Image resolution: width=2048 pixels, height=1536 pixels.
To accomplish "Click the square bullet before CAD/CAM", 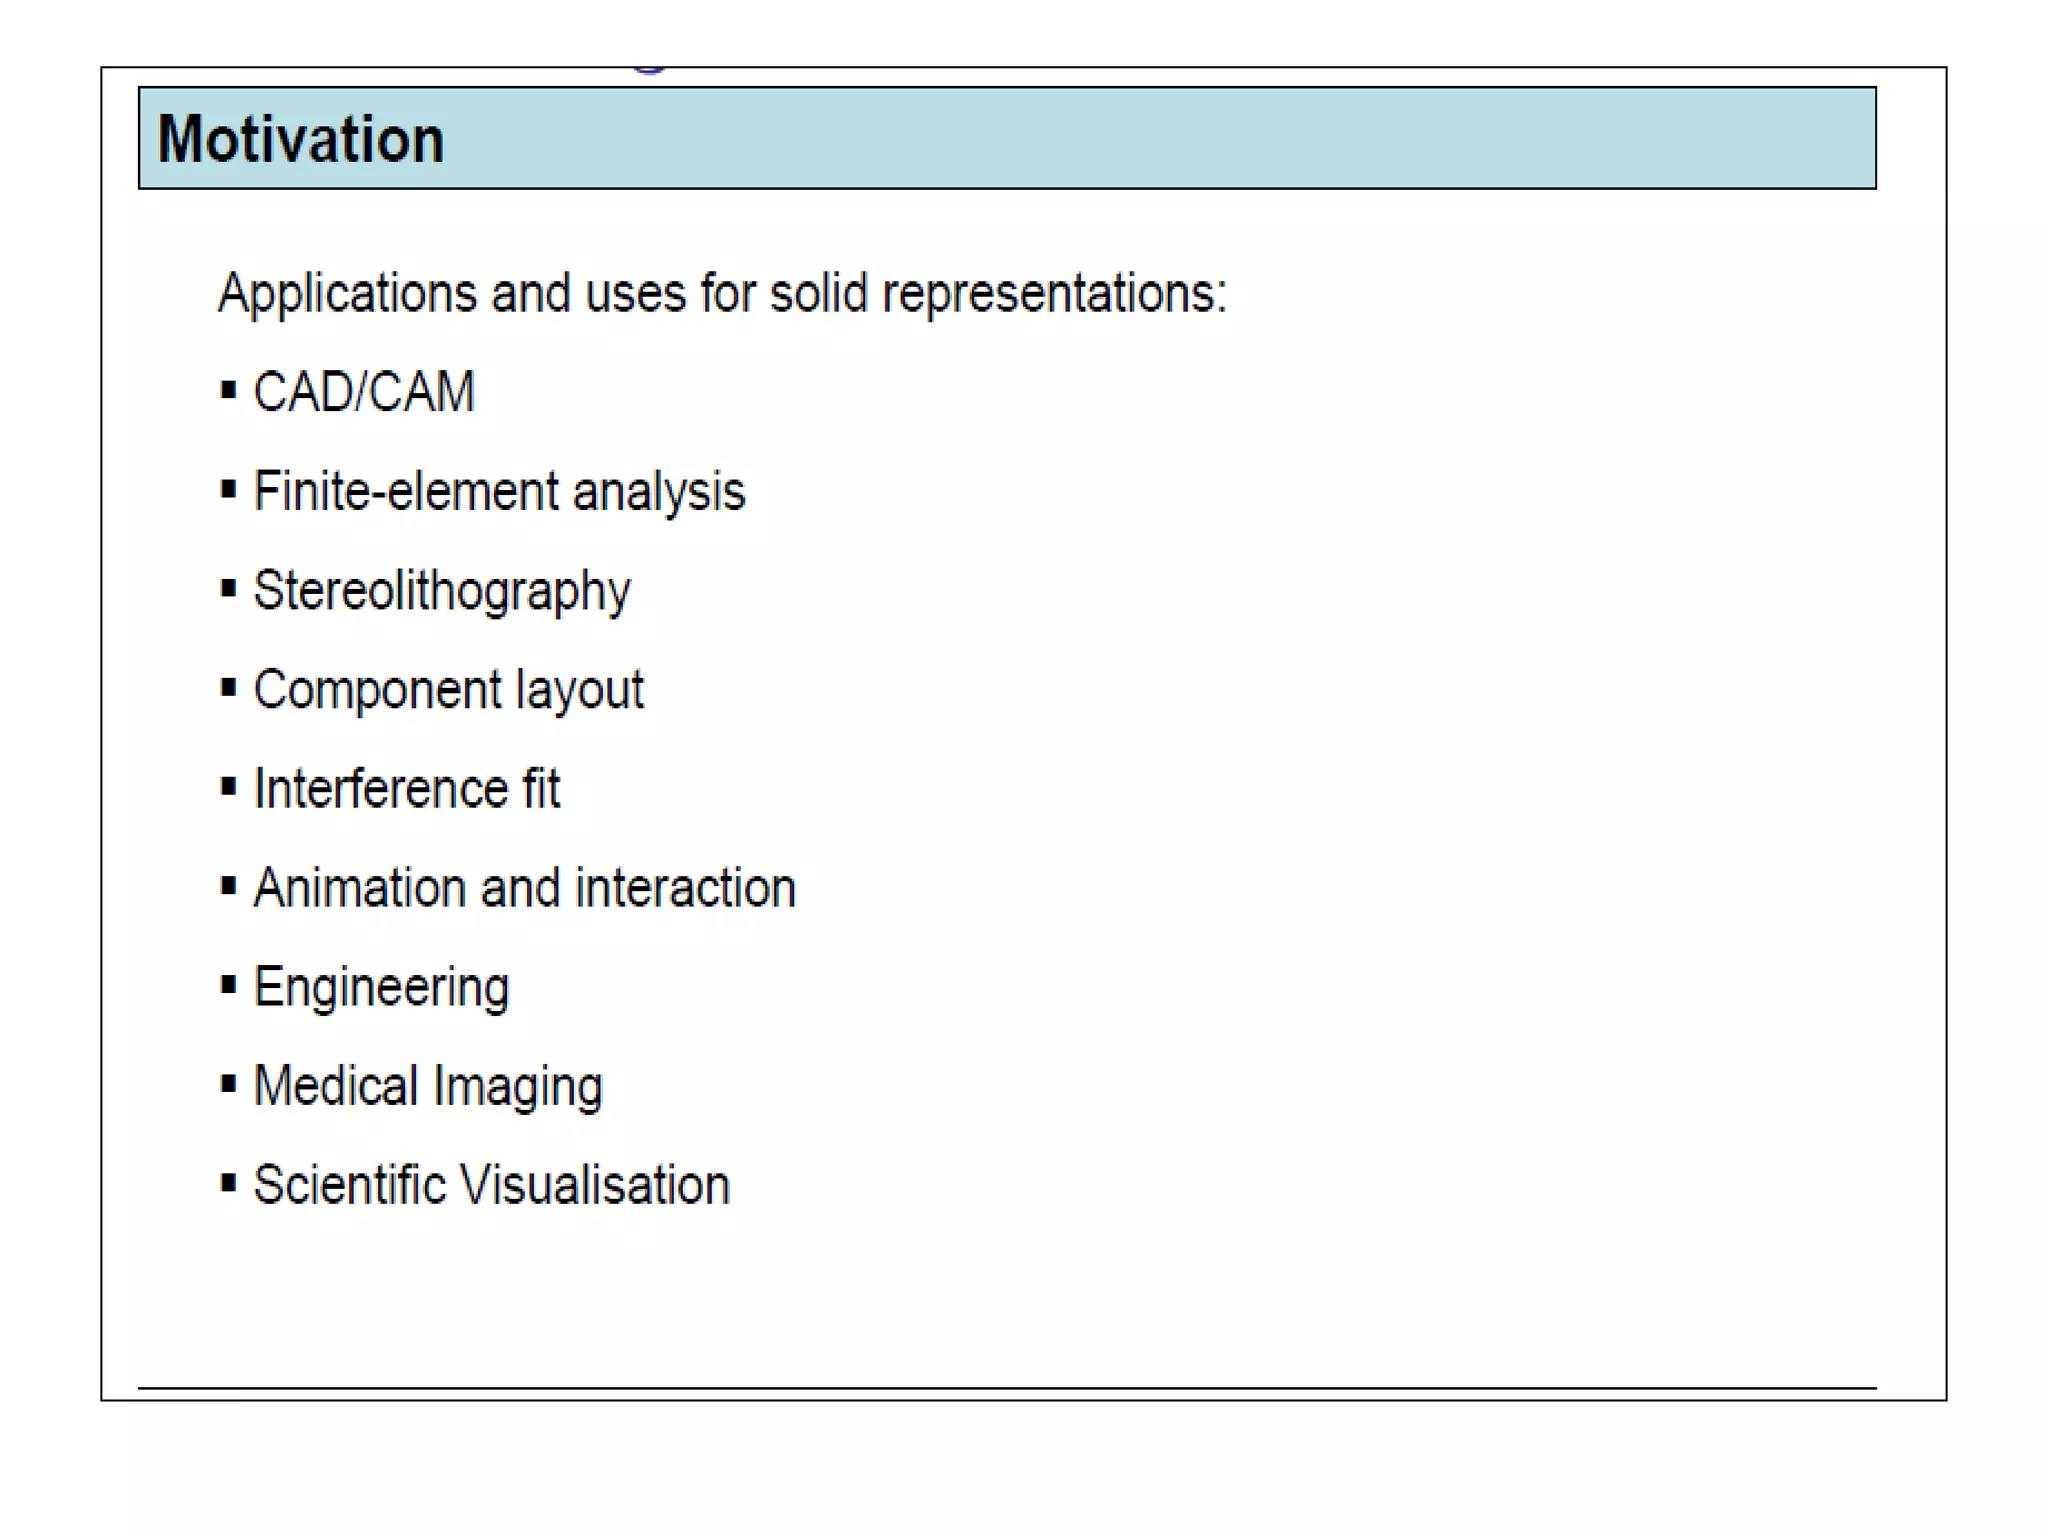I will pyautogui.click(x=229, y=390).
